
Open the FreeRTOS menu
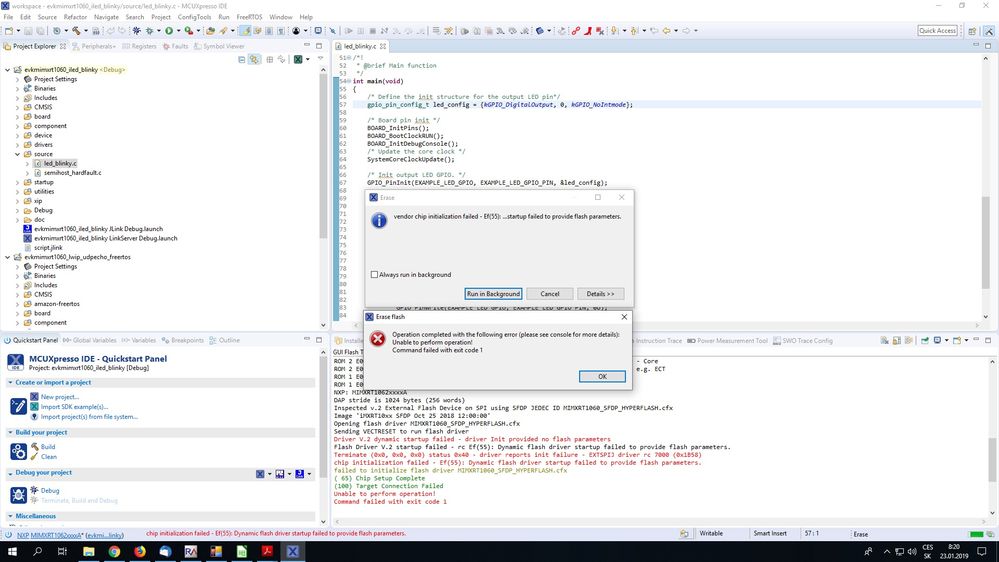pyautogui.click(x=249, y=17)
